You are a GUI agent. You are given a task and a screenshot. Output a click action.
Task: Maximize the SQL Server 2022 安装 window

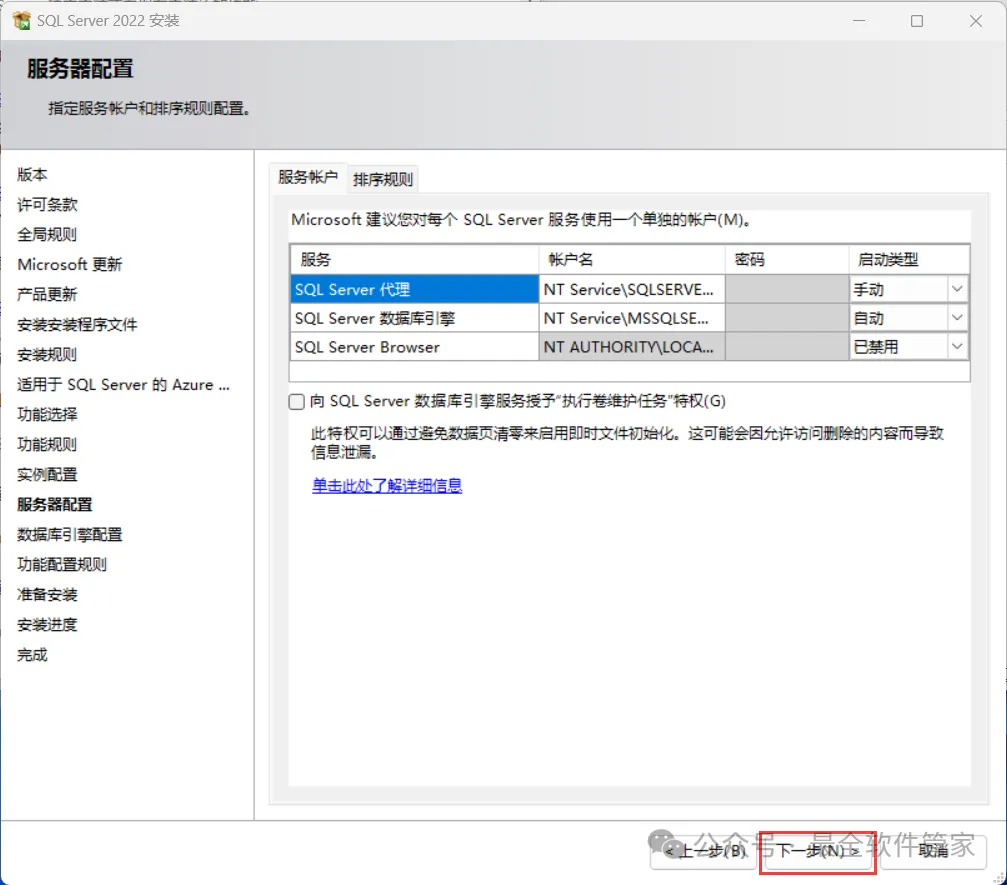[917, 21]
